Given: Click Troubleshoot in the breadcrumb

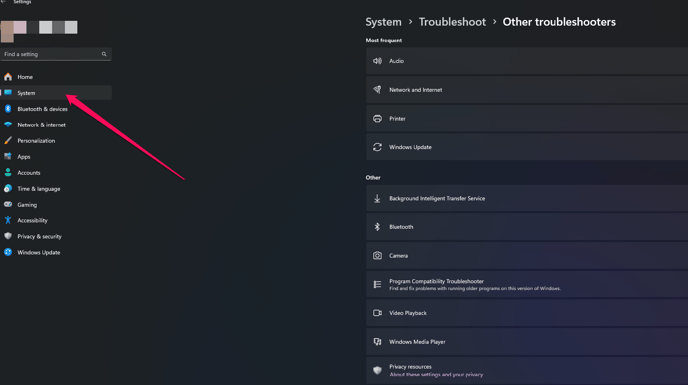Looking at the screenshot, I should click(452, 22).
